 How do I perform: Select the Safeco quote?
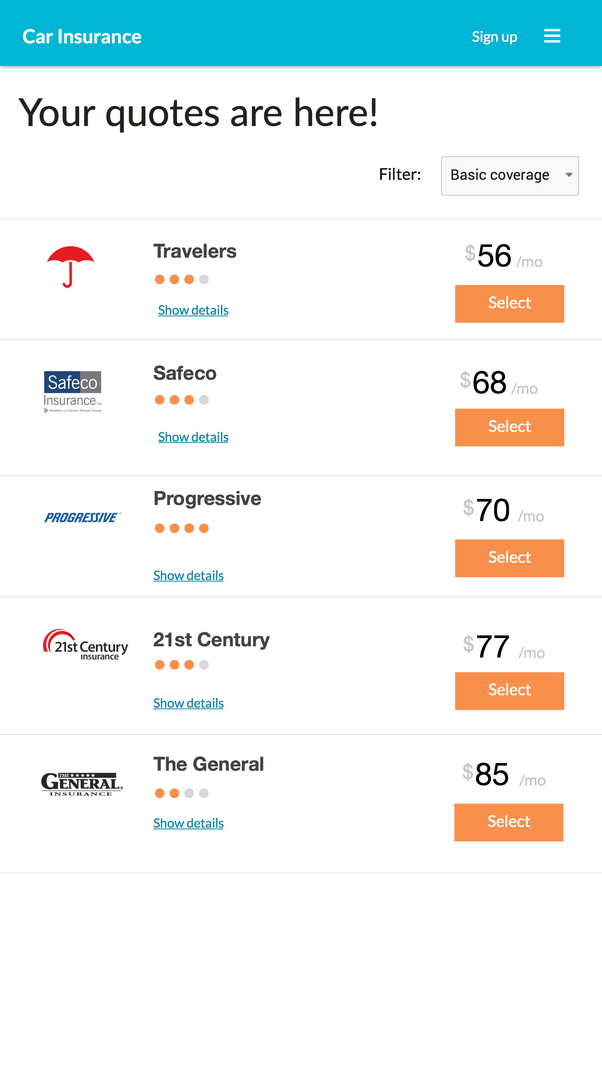click(x=509, y=427)
